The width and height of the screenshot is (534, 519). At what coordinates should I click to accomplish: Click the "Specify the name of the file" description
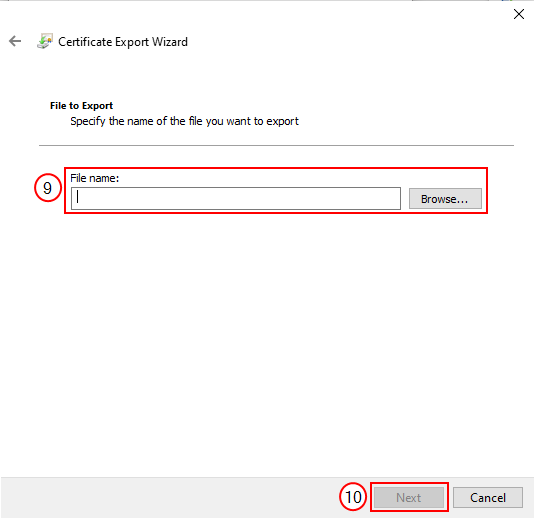(184, 121)
